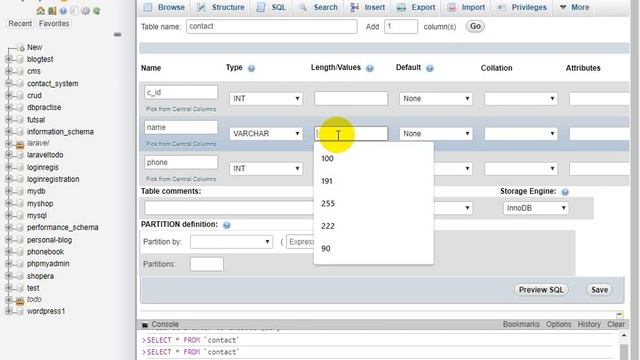Screen dimensions: 640x360
Task: Click Pick from Central Columns under c_id
Action: (181, 109)
